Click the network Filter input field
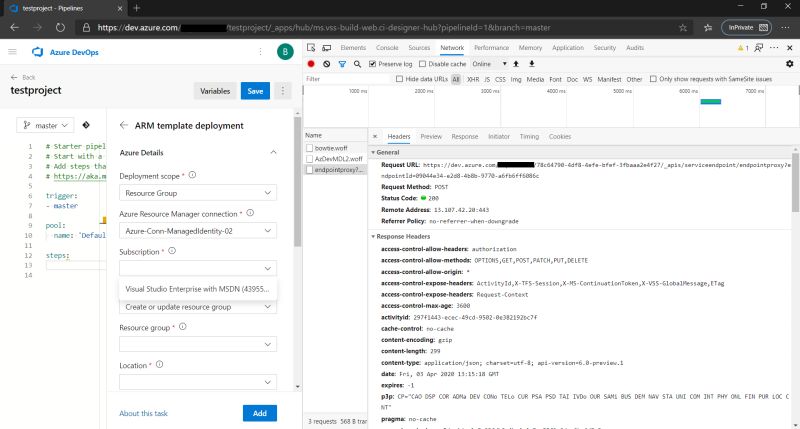This screenshot has height=429, width=800. pyautogui.click(x=349, y=79)
